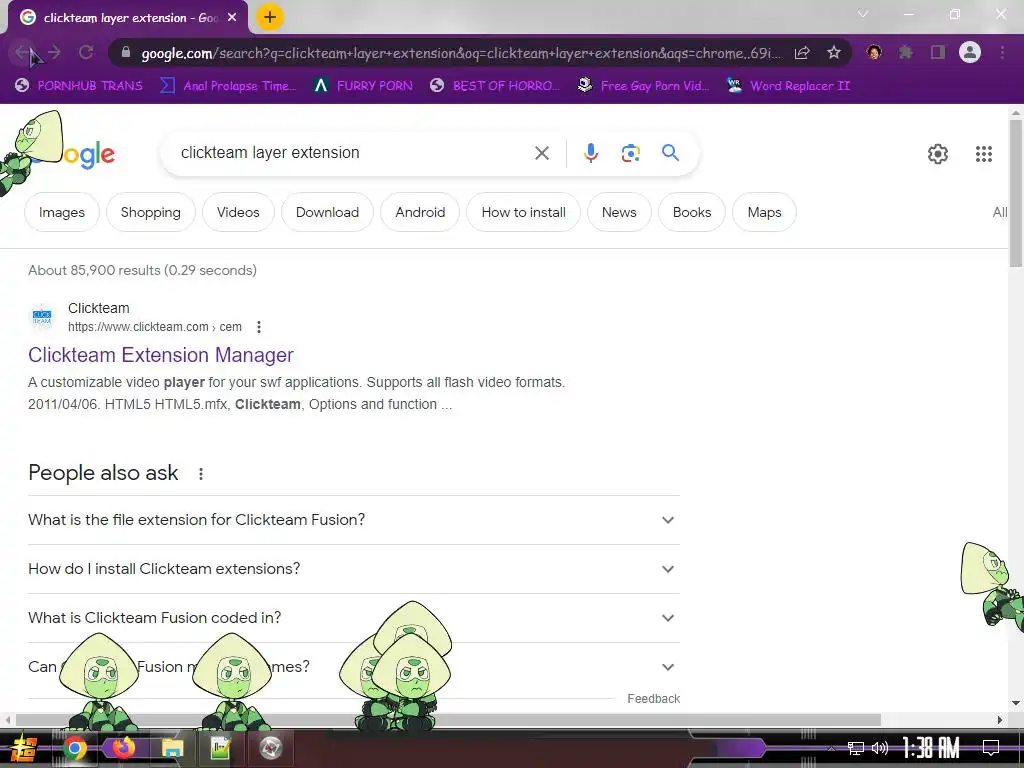Select the Download filter chip
Image resolution: width=1024 pixels, height=768 pixels.
[x=327, y=212]
